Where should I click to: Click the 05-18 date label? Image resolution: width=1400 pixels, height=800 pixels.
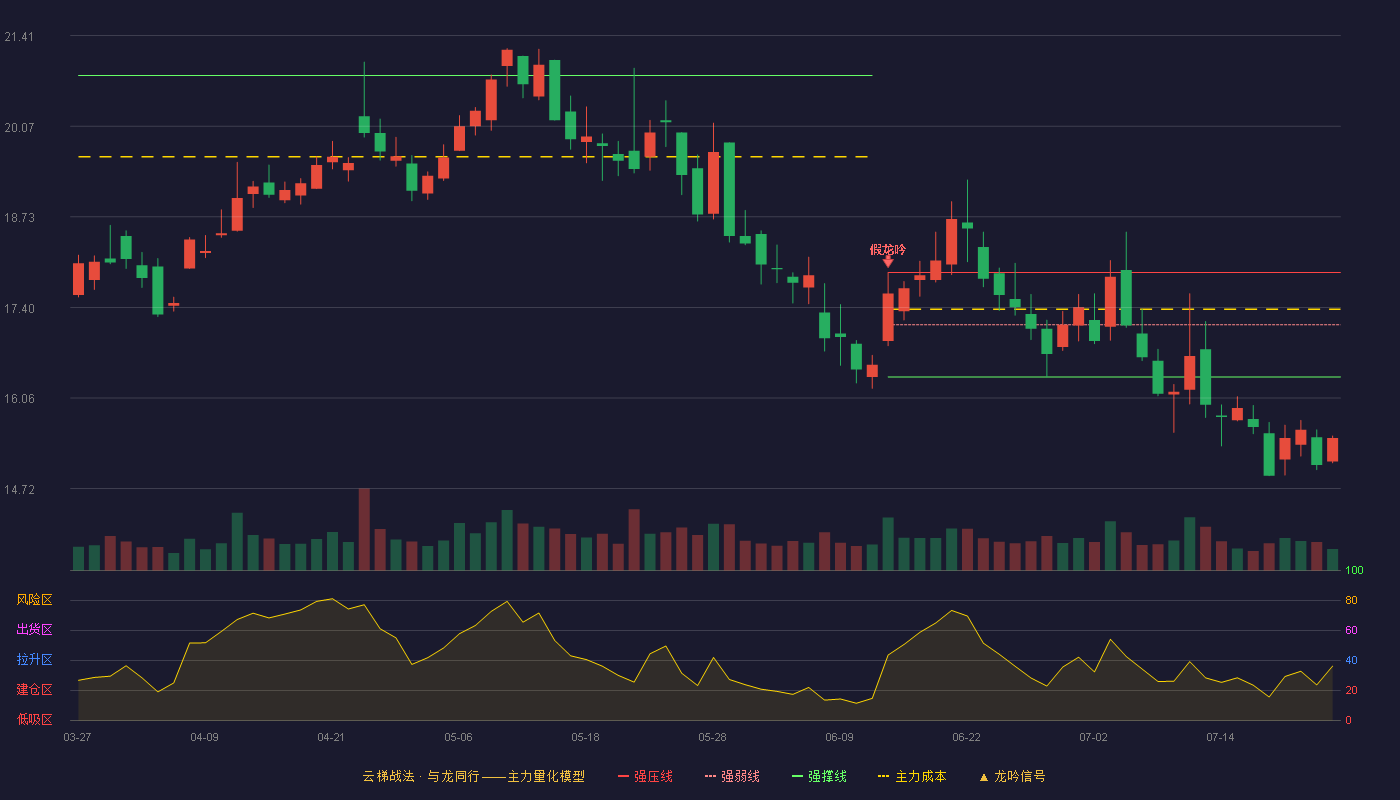coord(585,737)
